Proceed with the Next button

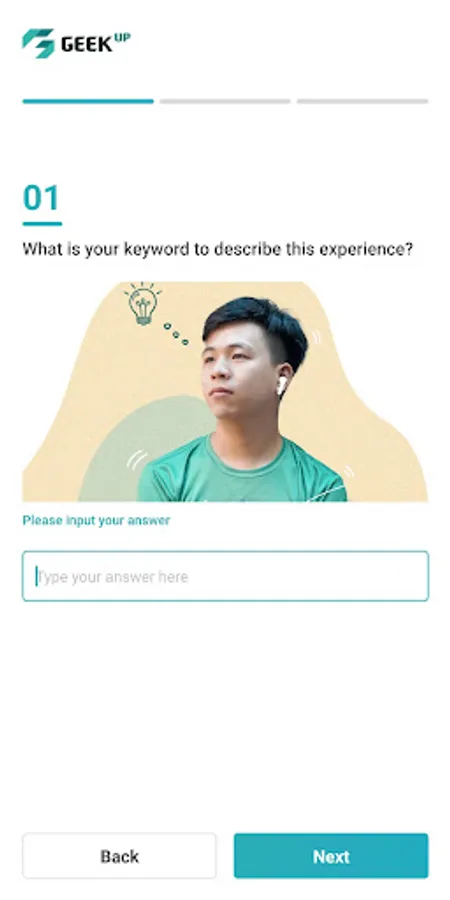click(331, 856)
